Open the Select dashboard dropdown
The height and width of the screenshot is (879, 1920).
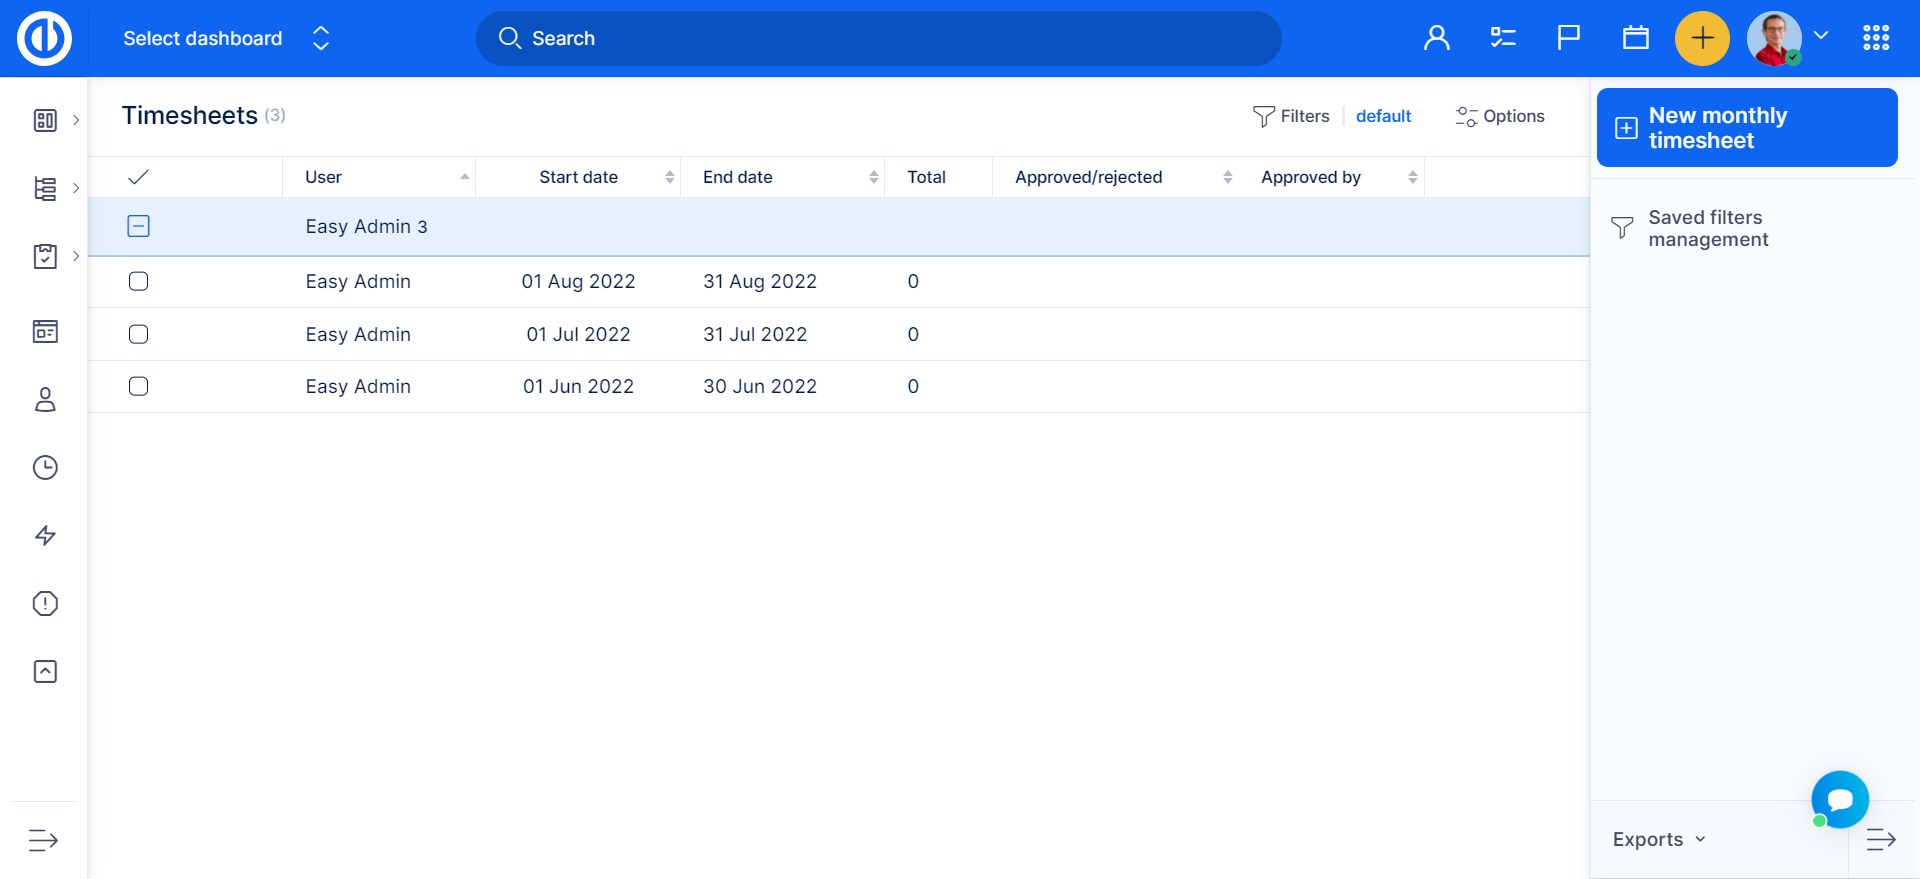[226, 38]
